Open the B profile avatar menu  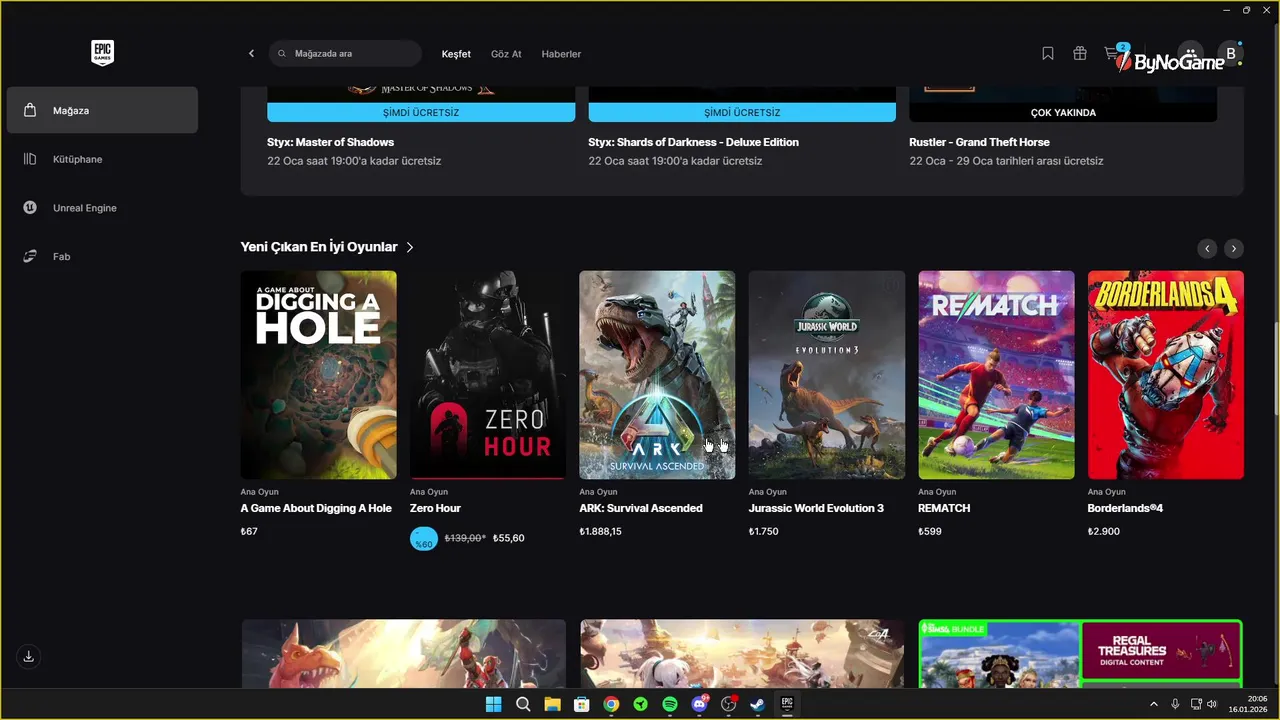tap(1231, 54)
